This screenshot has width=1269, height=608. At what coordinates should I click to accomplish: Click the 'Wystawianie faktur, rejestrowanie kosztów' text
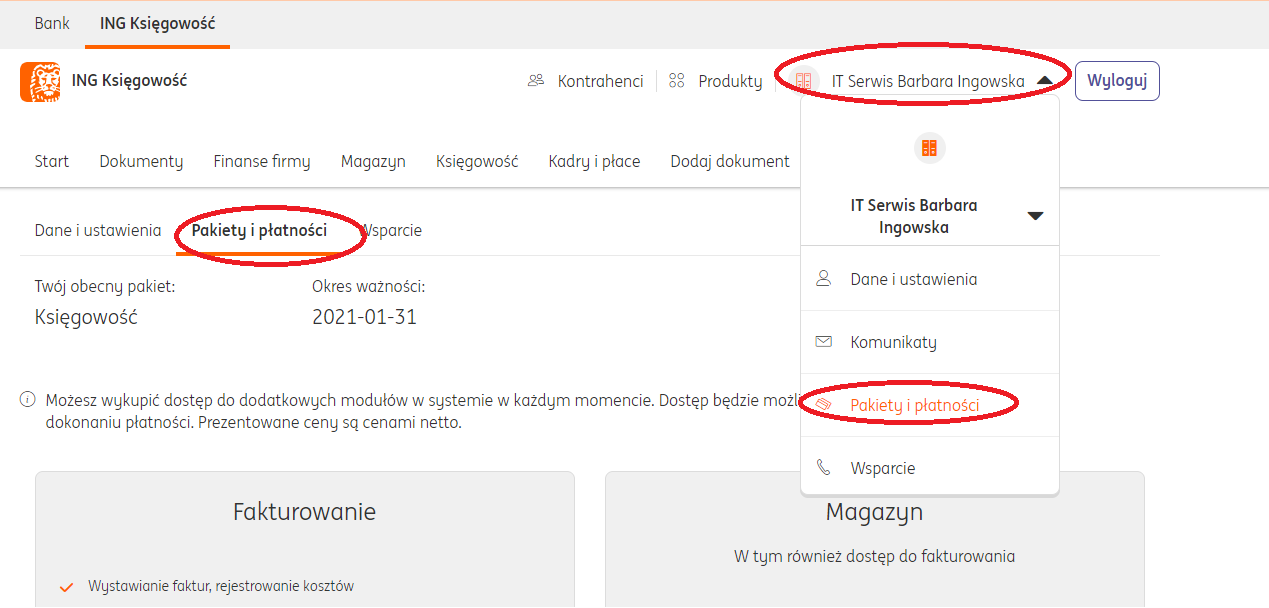point(221,586)
